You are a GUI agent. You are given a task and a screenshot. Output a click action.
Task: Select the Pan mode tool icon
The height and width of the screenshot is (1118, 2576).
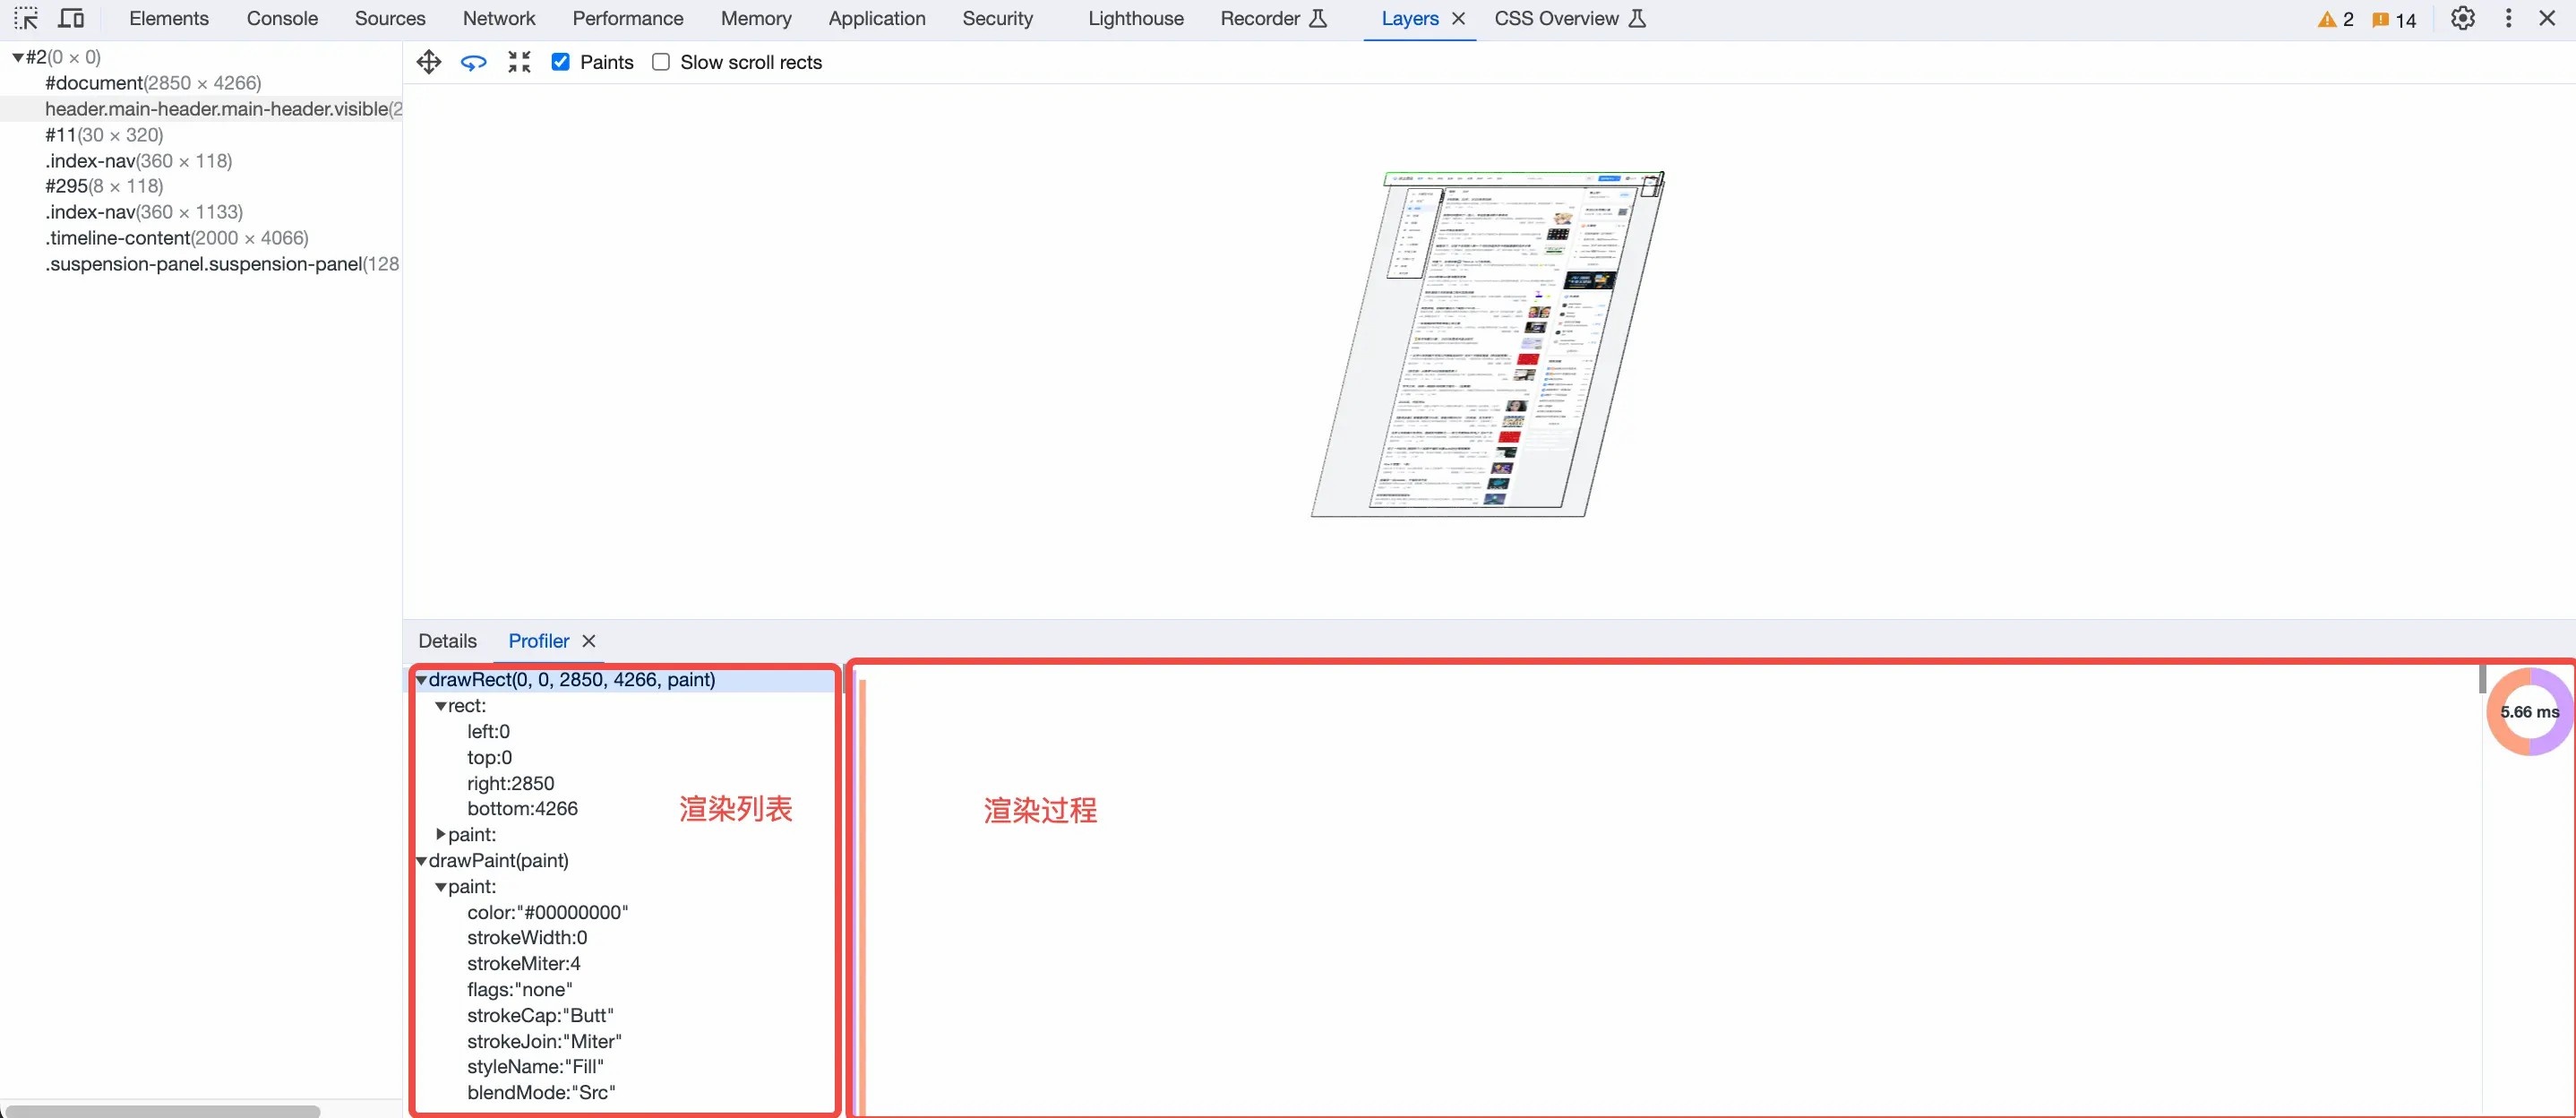point(429,62)
